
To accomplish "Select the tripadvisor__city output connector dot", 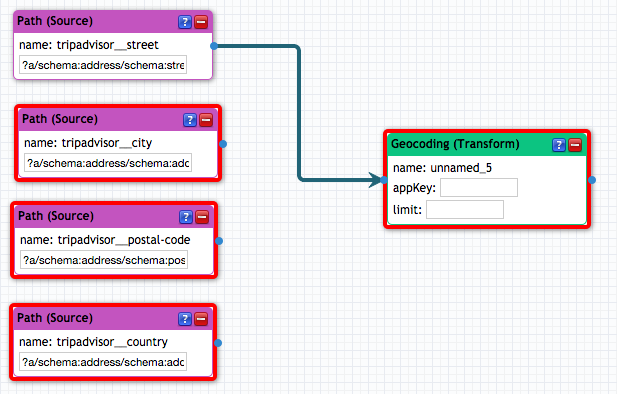I will coord(223,144).
